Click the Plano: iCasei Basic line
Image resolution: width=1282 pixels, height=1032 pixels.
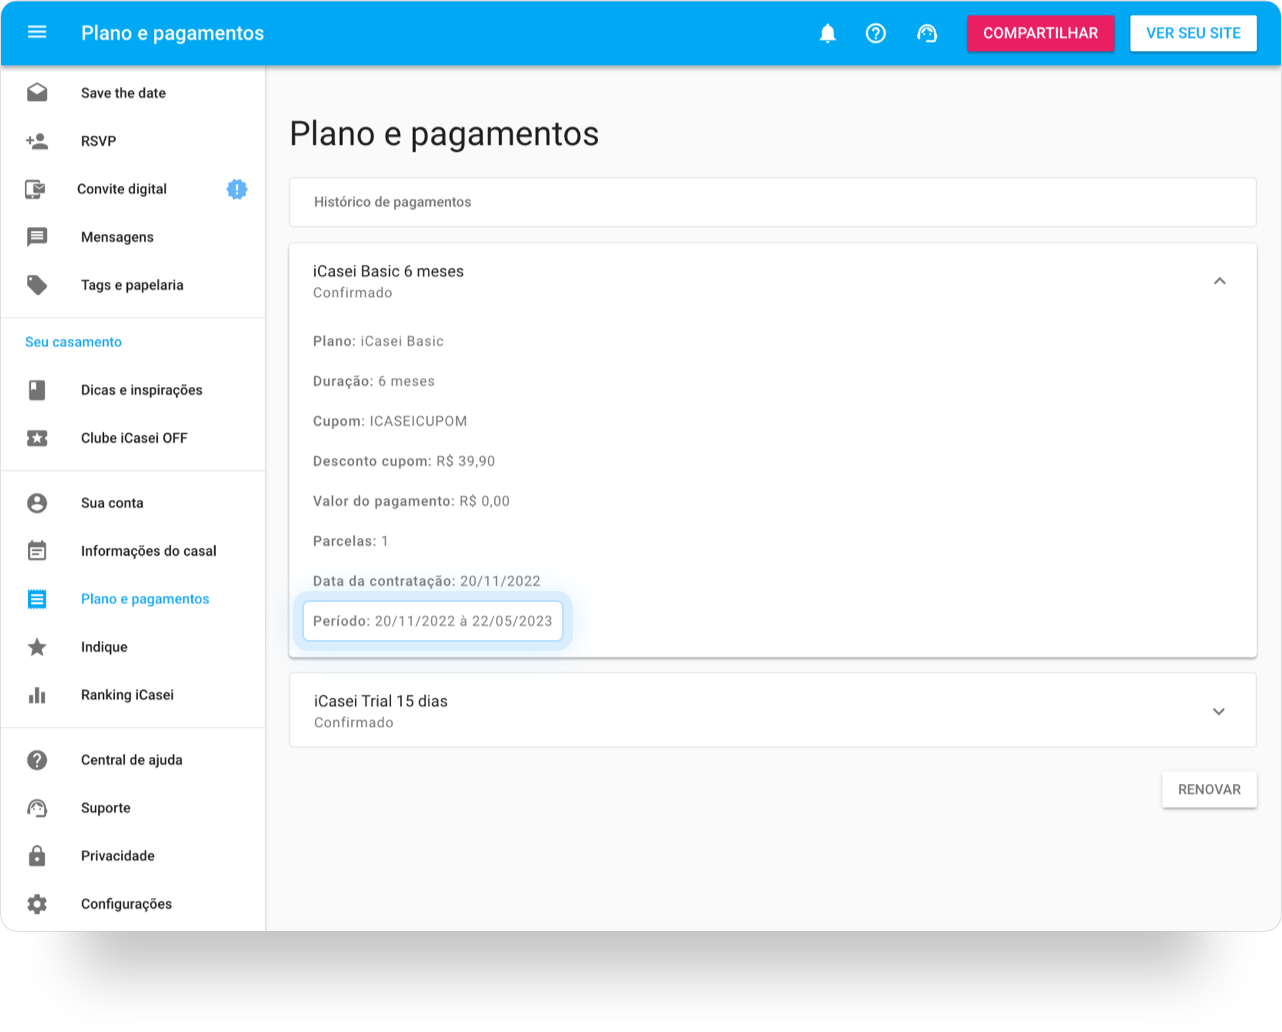(378, 341)
